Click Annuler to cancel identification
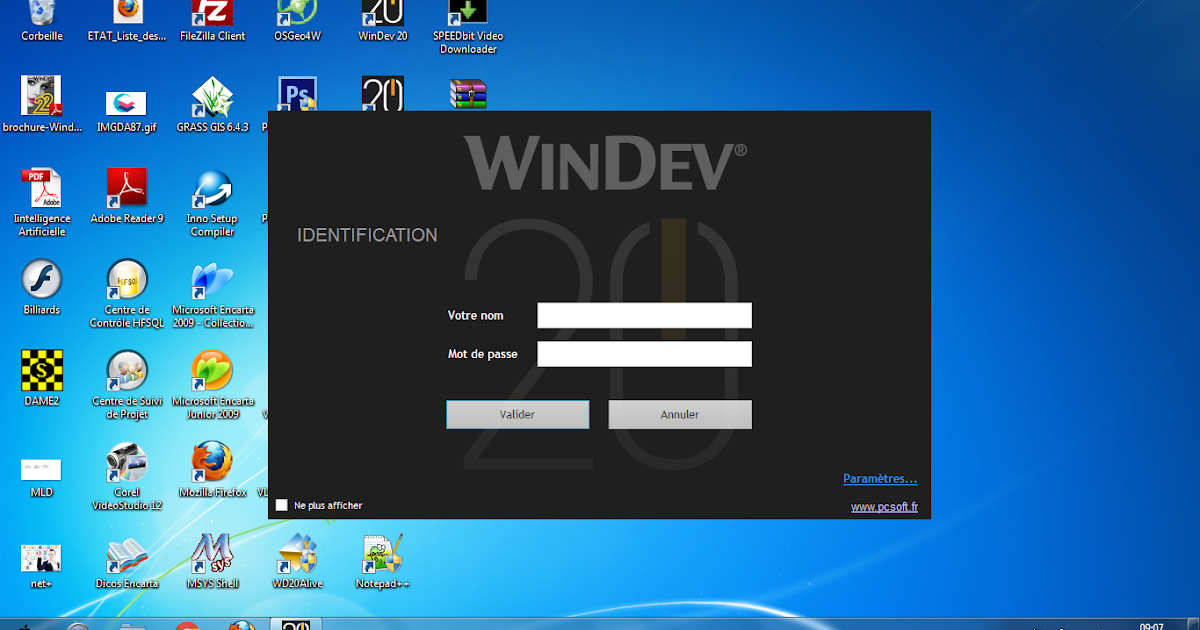Screen dimensions: 1200x630 pyautogui.click(x=679, y=414)
